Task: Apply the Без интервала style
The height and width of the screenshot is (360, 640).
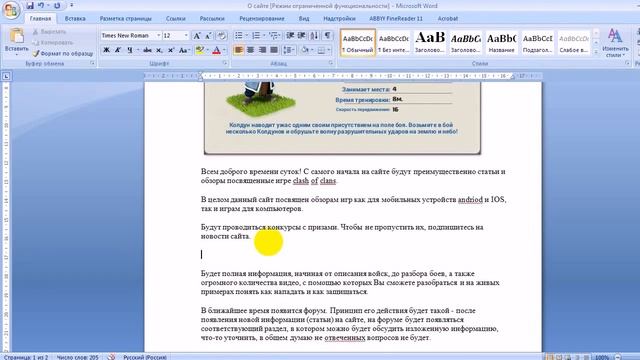Action: [393, 42]
